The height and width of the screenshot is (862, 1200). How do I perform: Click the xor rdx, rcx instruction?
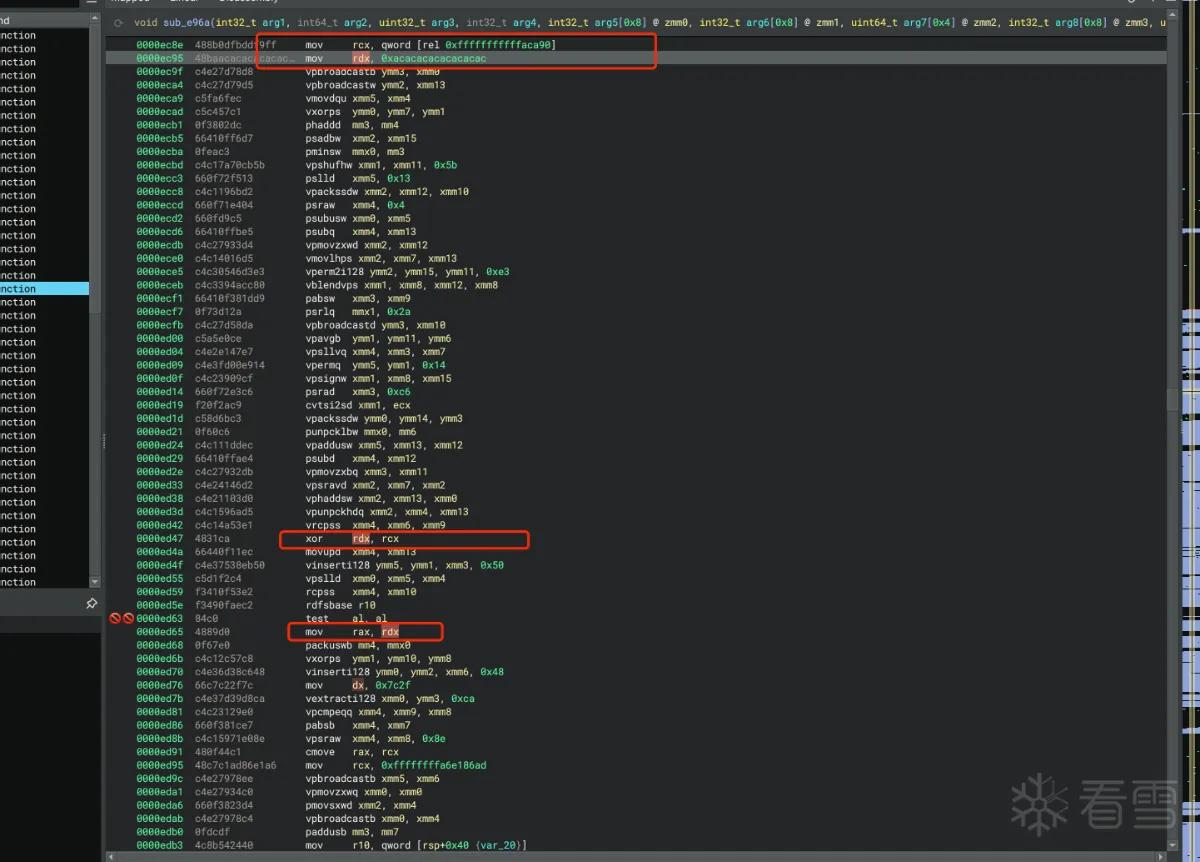(x=352, y=539)
